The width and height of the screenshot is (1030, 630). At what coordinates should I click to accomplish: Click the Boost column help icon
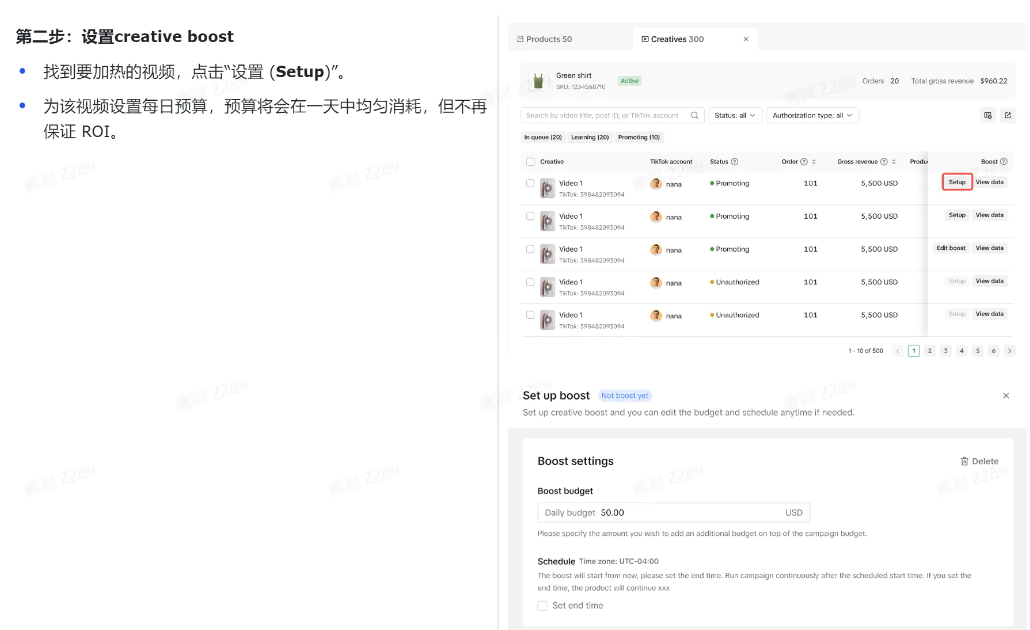[x=1003, y=162]
